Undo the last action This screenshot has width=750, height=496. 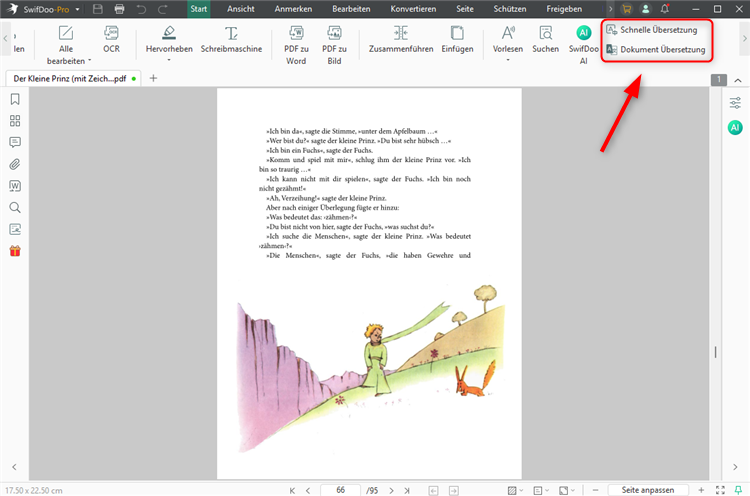pos(141,9)
